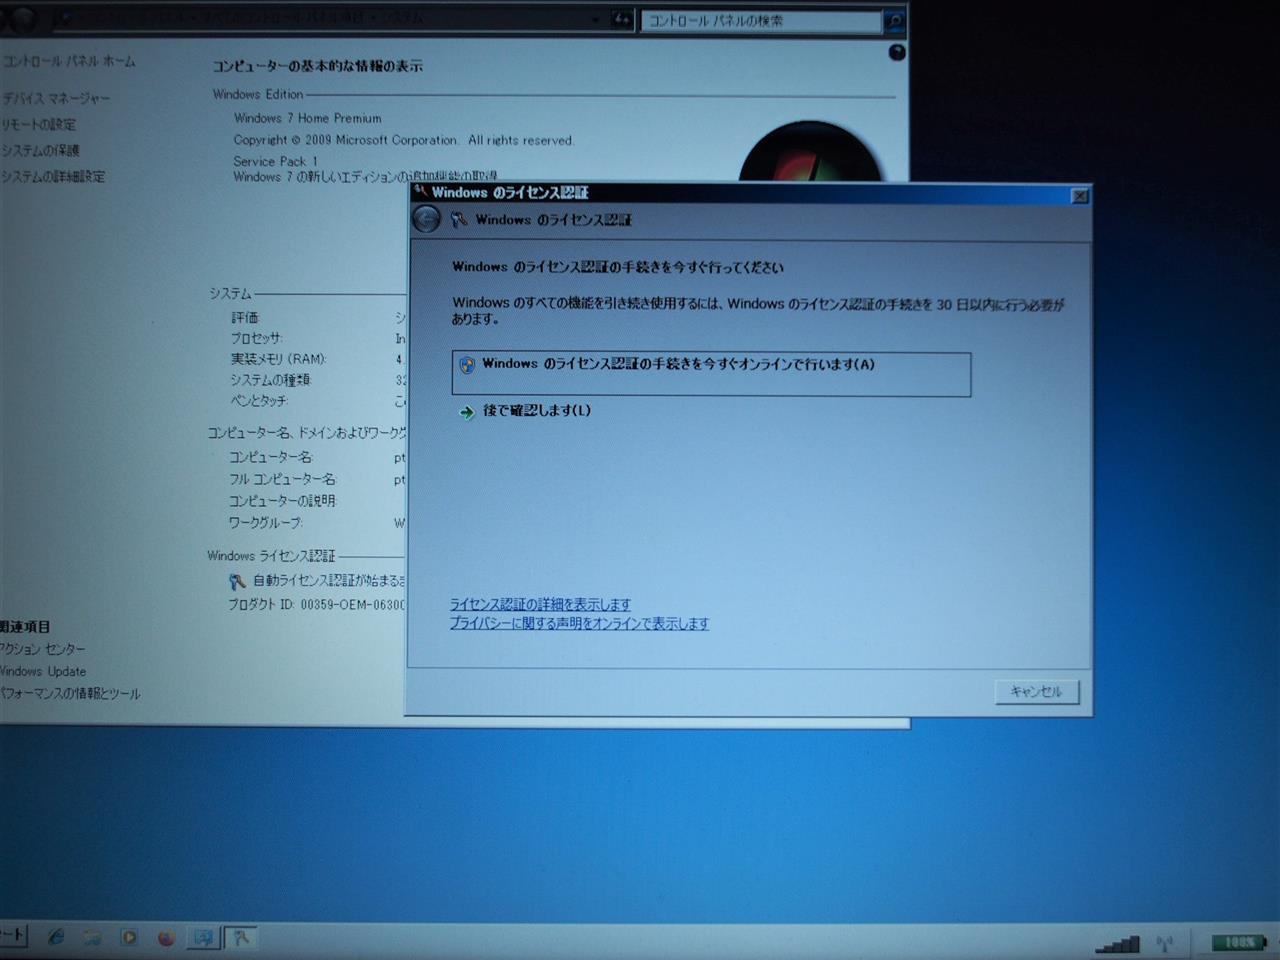The width and height of the screenshot is (1280, 960).
Task: Open ライセンス認証の詳細を表示します link
Action: point(540,604)
